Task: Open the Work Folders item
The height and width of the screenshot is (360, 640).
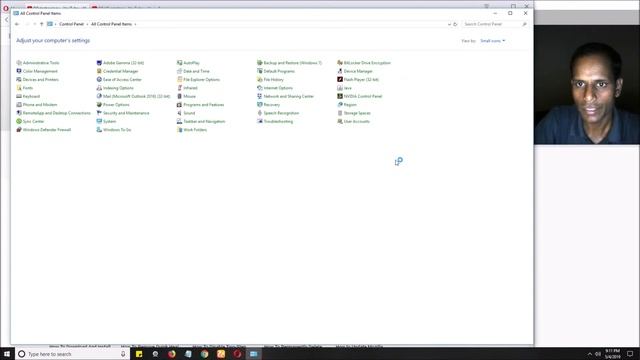Action: (x=192, y=130)
